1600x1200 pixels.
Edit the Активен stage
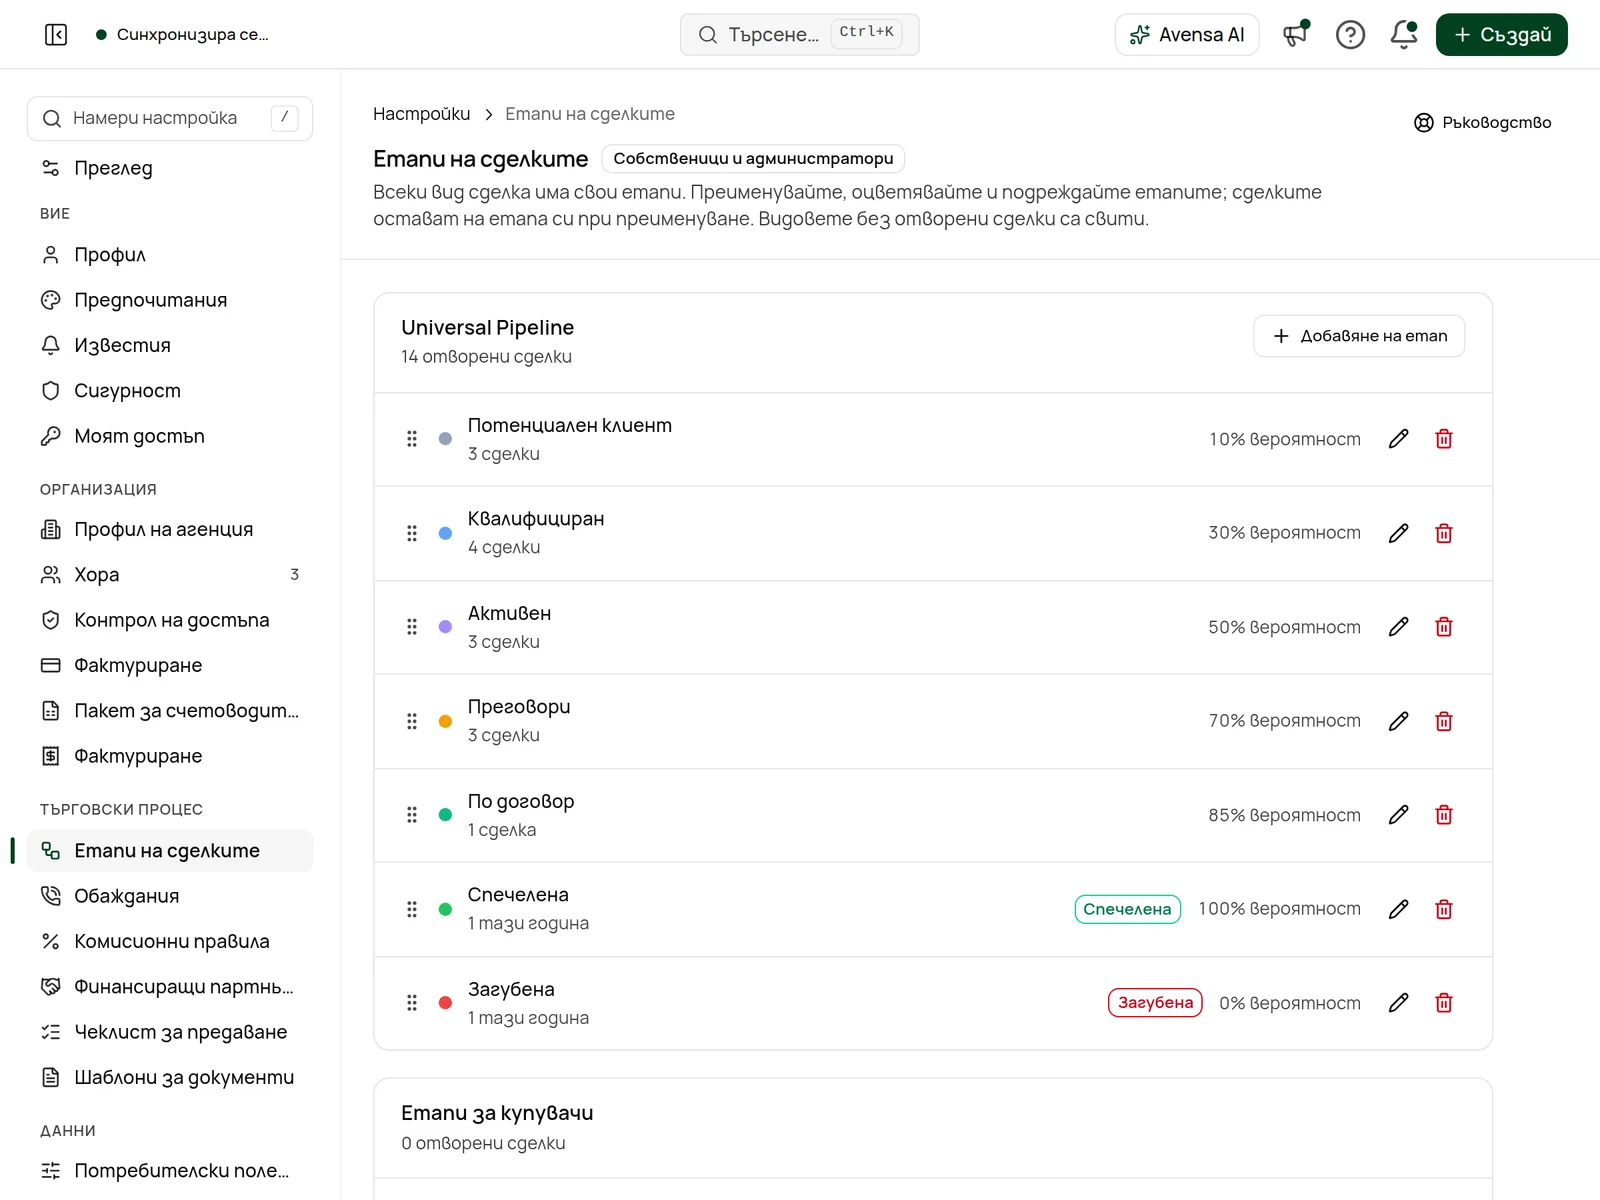click(1398, 627)
